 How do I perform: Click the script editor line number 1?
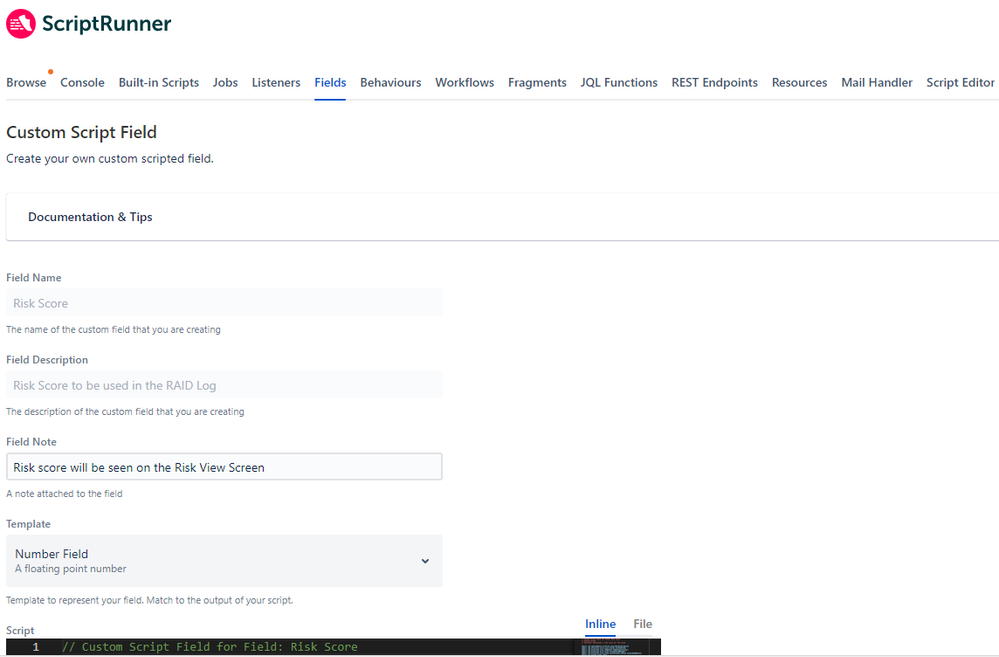pos(36,647)
